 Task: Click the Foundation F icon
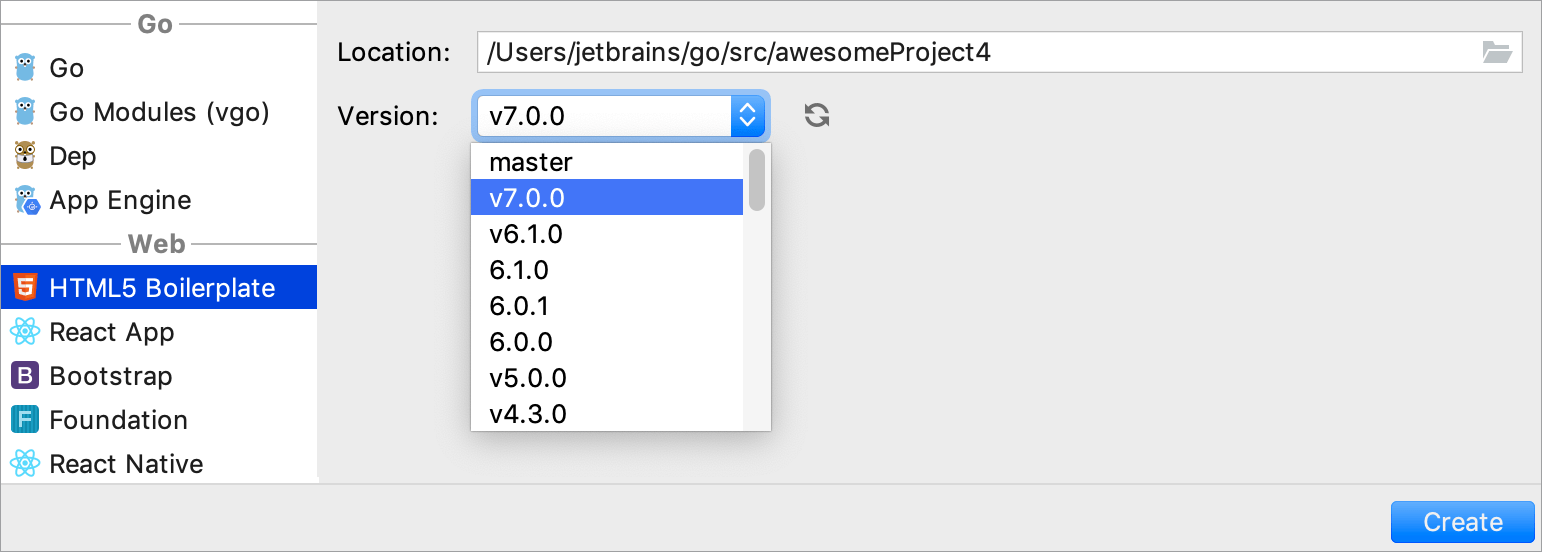[x=25, y=420]
